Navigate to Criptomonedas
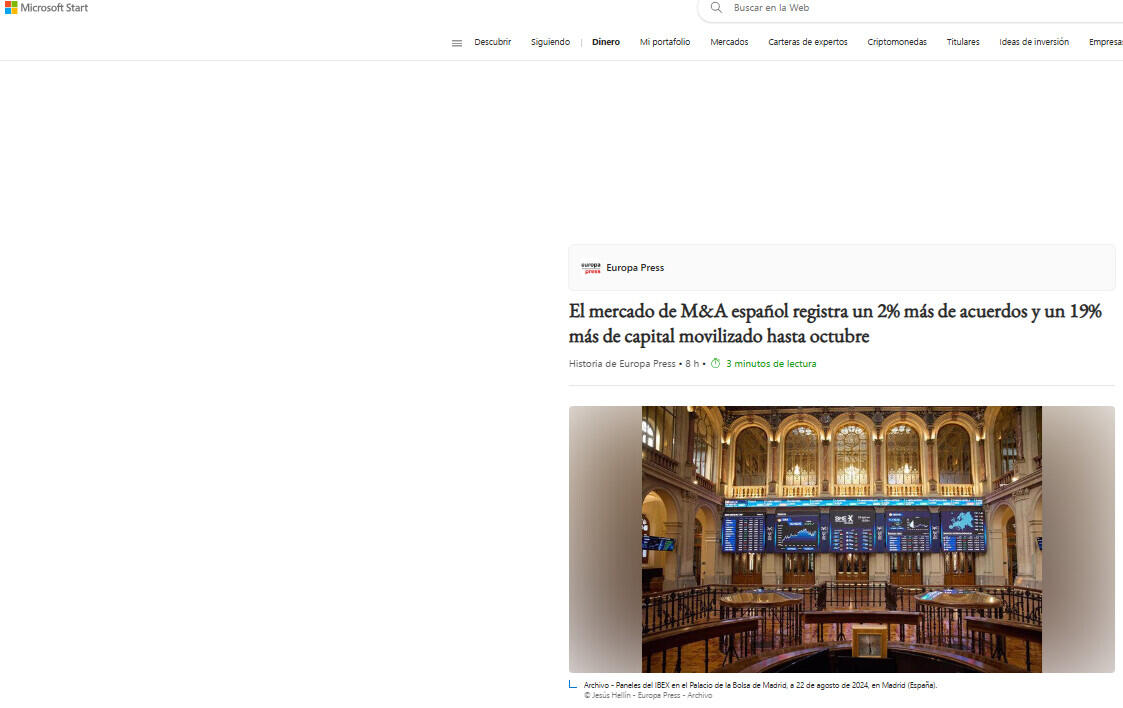Image resolution: width=1123 pixels, height=708 pixels. click(897, 42)
